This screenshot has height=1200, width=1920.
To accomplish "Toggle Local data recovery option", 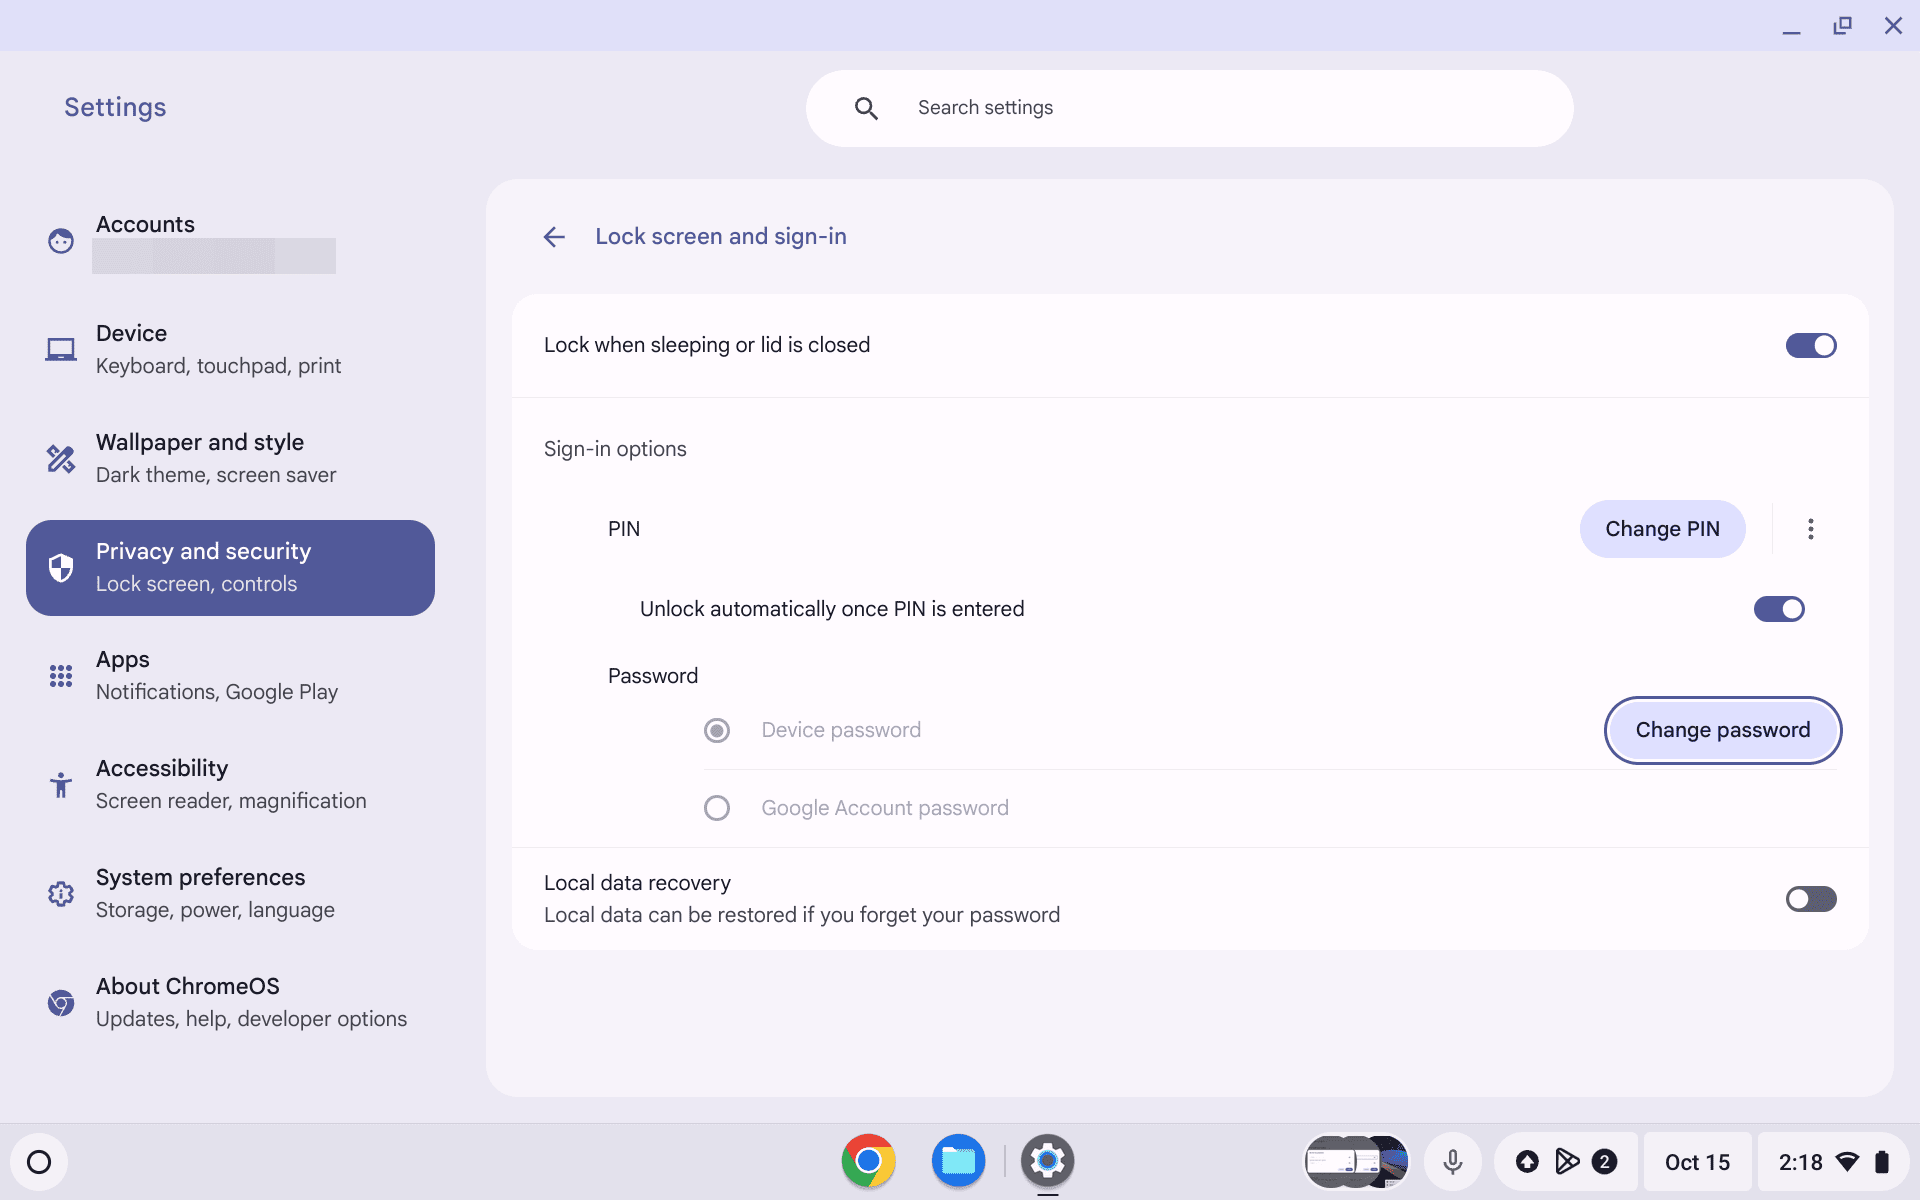I will [1811, 899].
